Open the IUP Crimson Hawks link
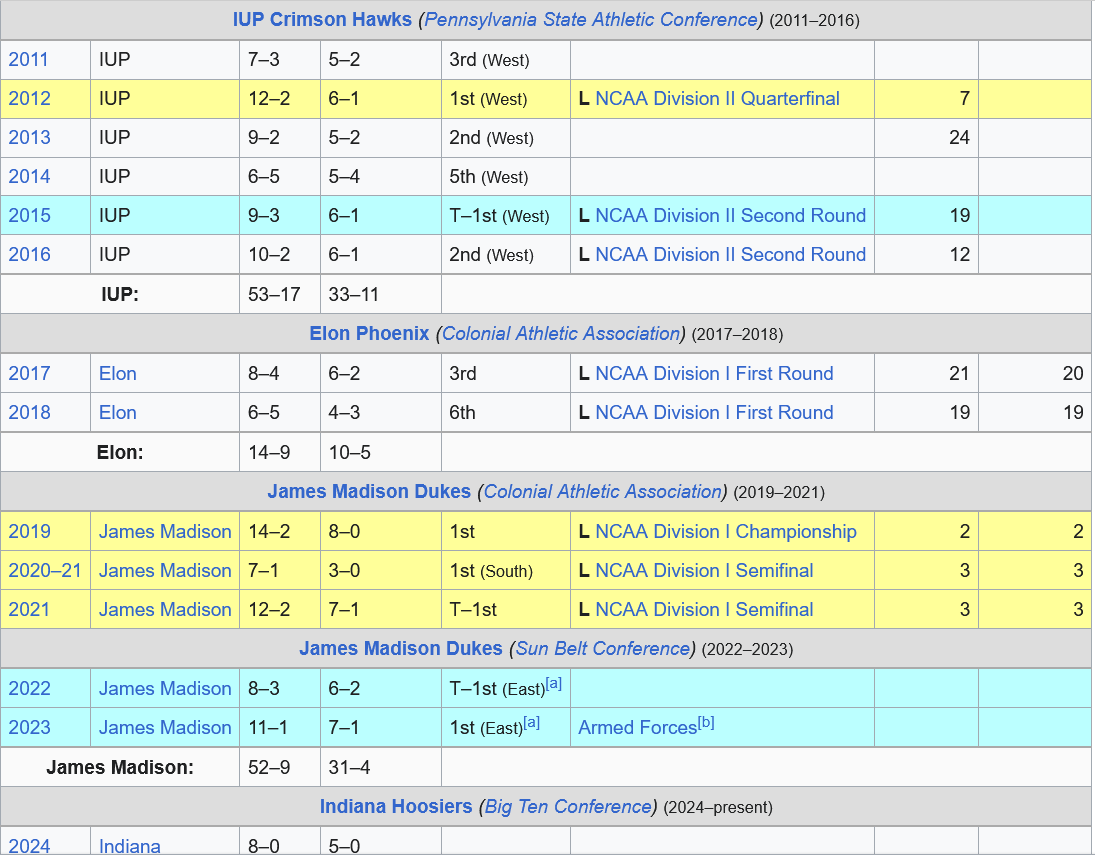 tap(322, 20)
